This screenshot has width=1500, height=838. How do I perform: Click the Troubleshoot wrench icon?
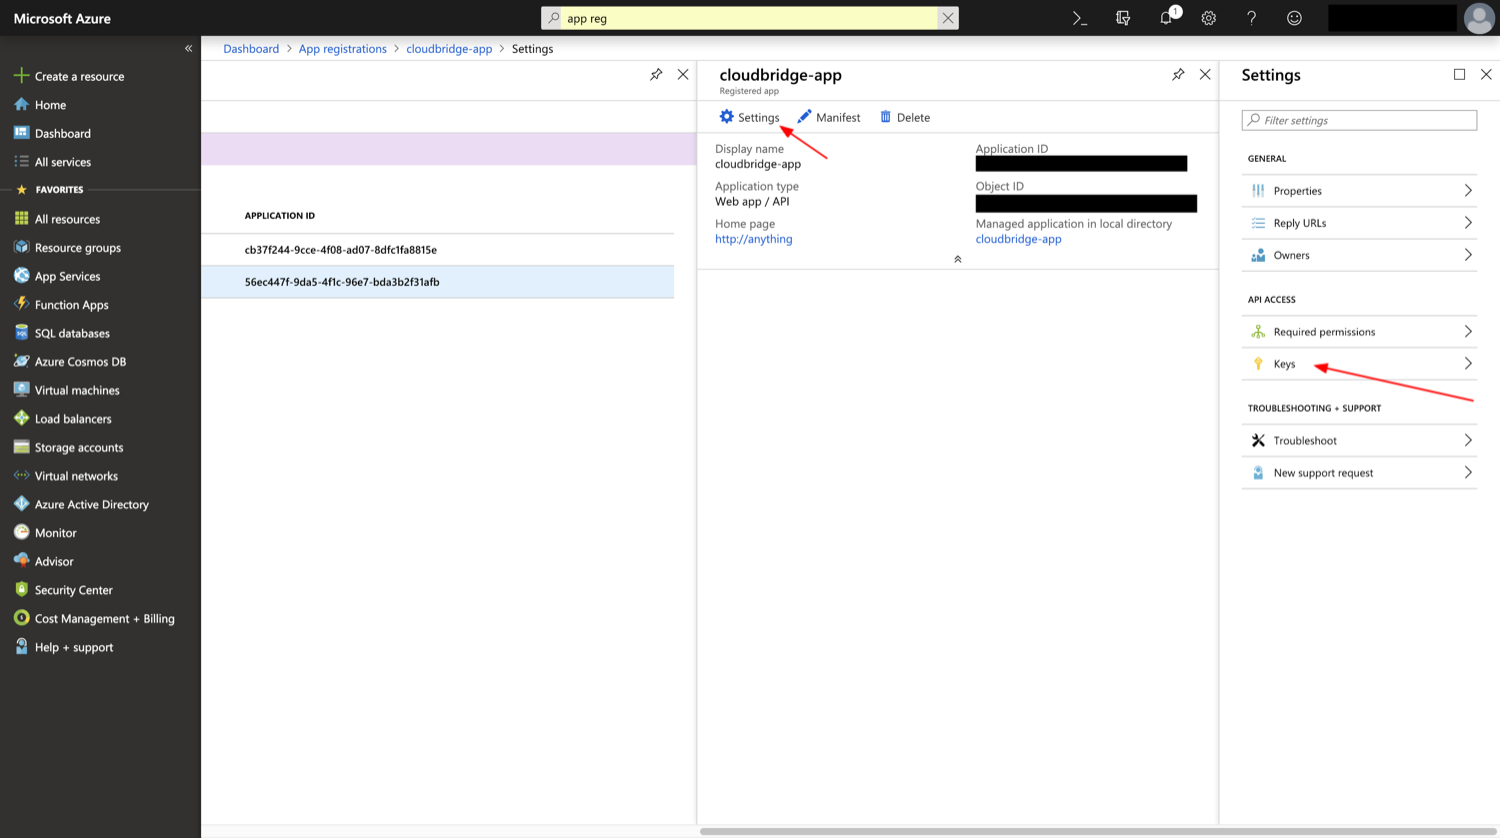(1258, 440)
